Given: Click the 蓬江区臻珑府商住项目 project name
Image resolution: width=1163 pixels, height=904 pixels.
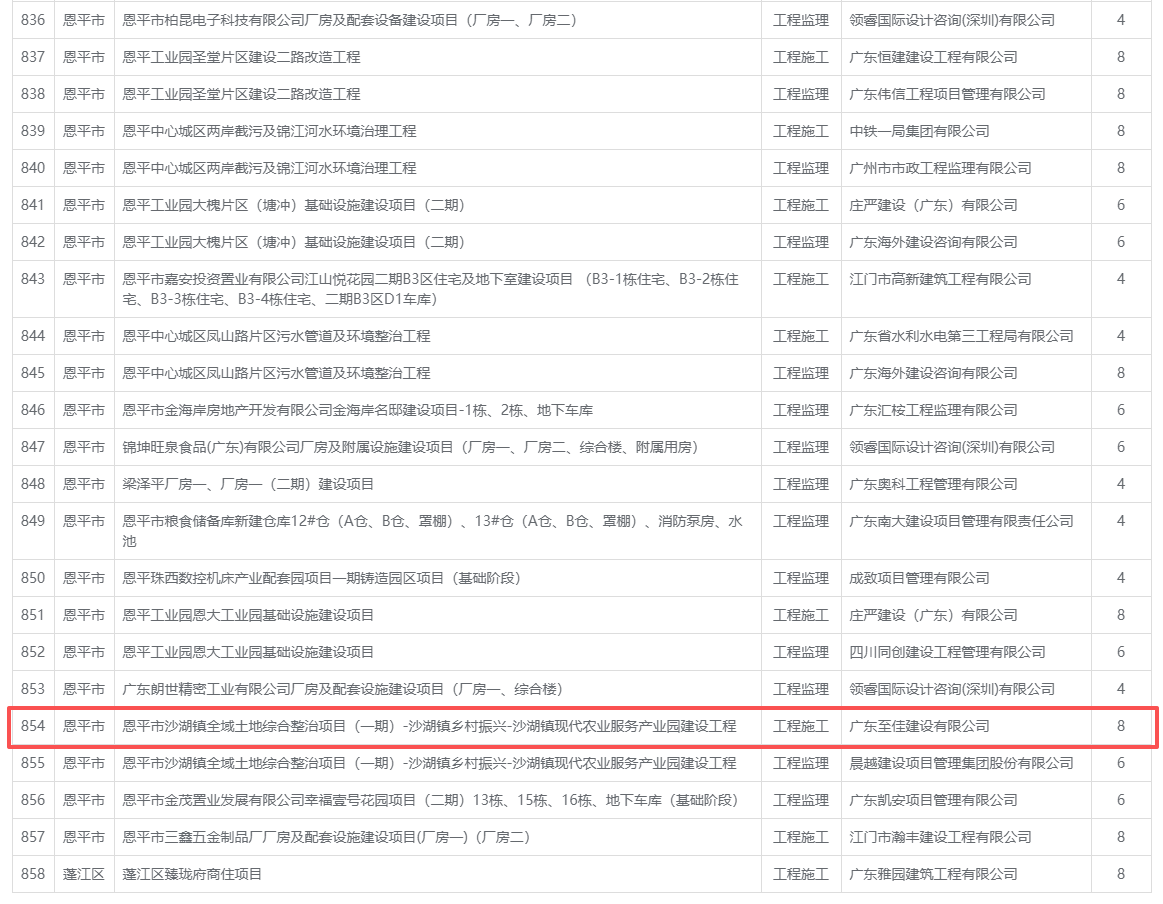Looking at the screenshot, I should tap(192, 876).
